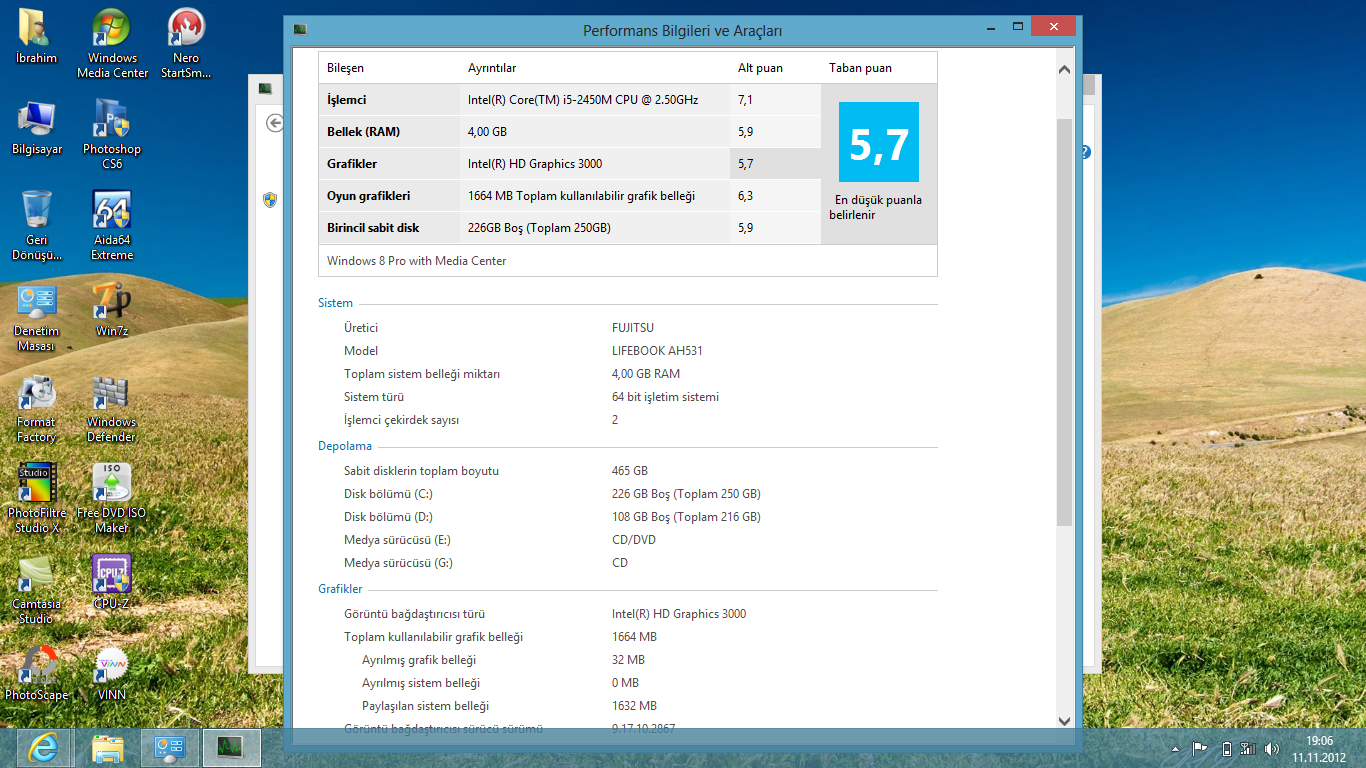Click the vertical scrollbar thumb
The width and height of the screenshot is (1366, 768).
pos(1064,323)
